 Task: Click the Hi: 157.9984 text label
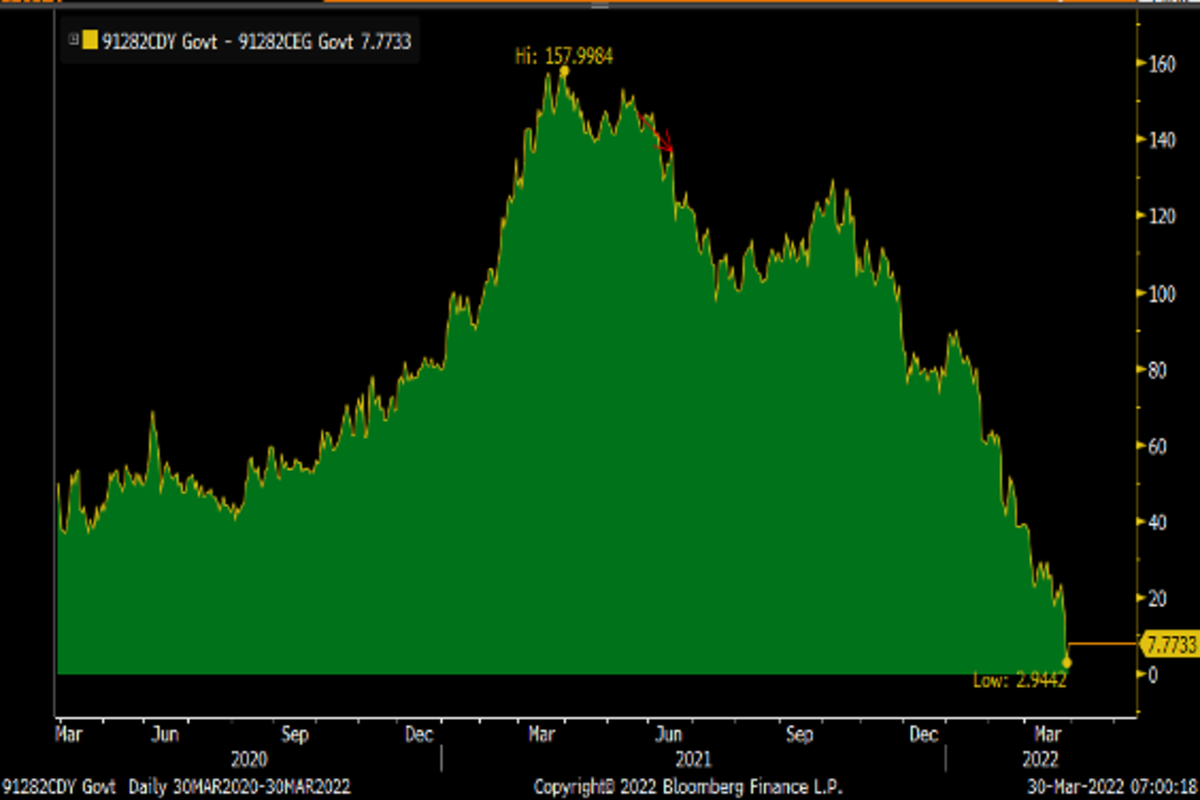(565, 56)
